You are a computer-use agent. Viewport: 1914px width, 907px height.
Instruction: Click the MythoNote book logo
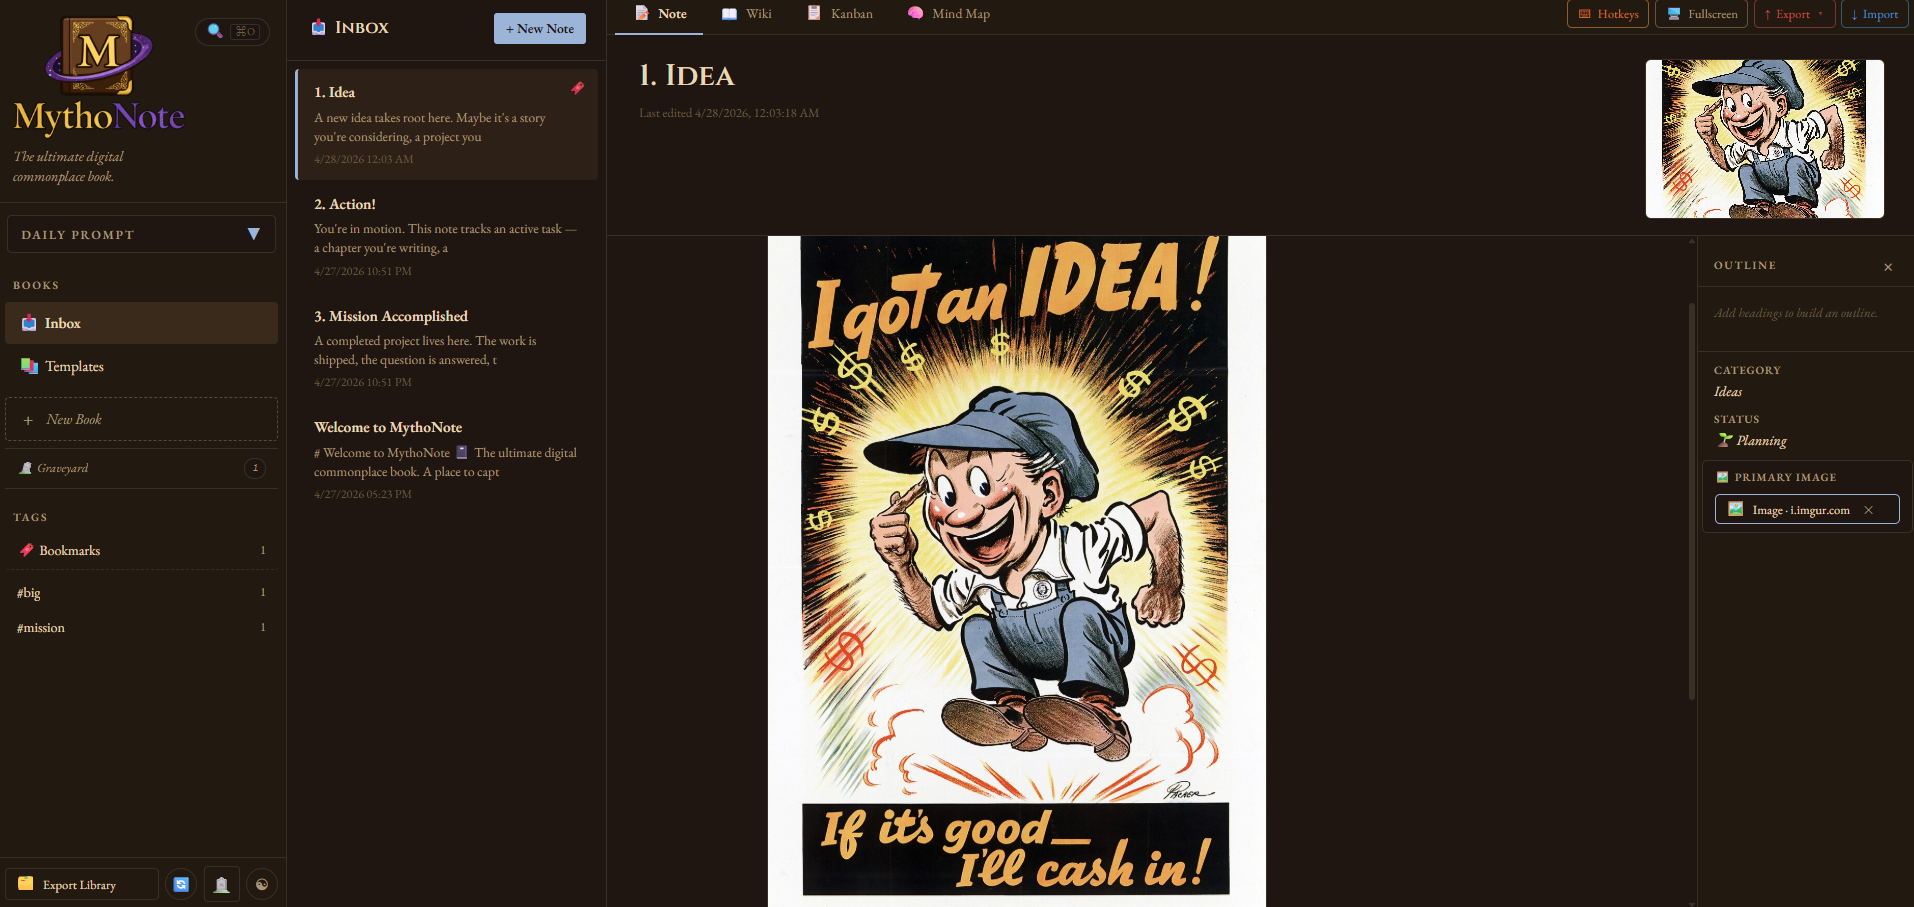click(99, 55)
